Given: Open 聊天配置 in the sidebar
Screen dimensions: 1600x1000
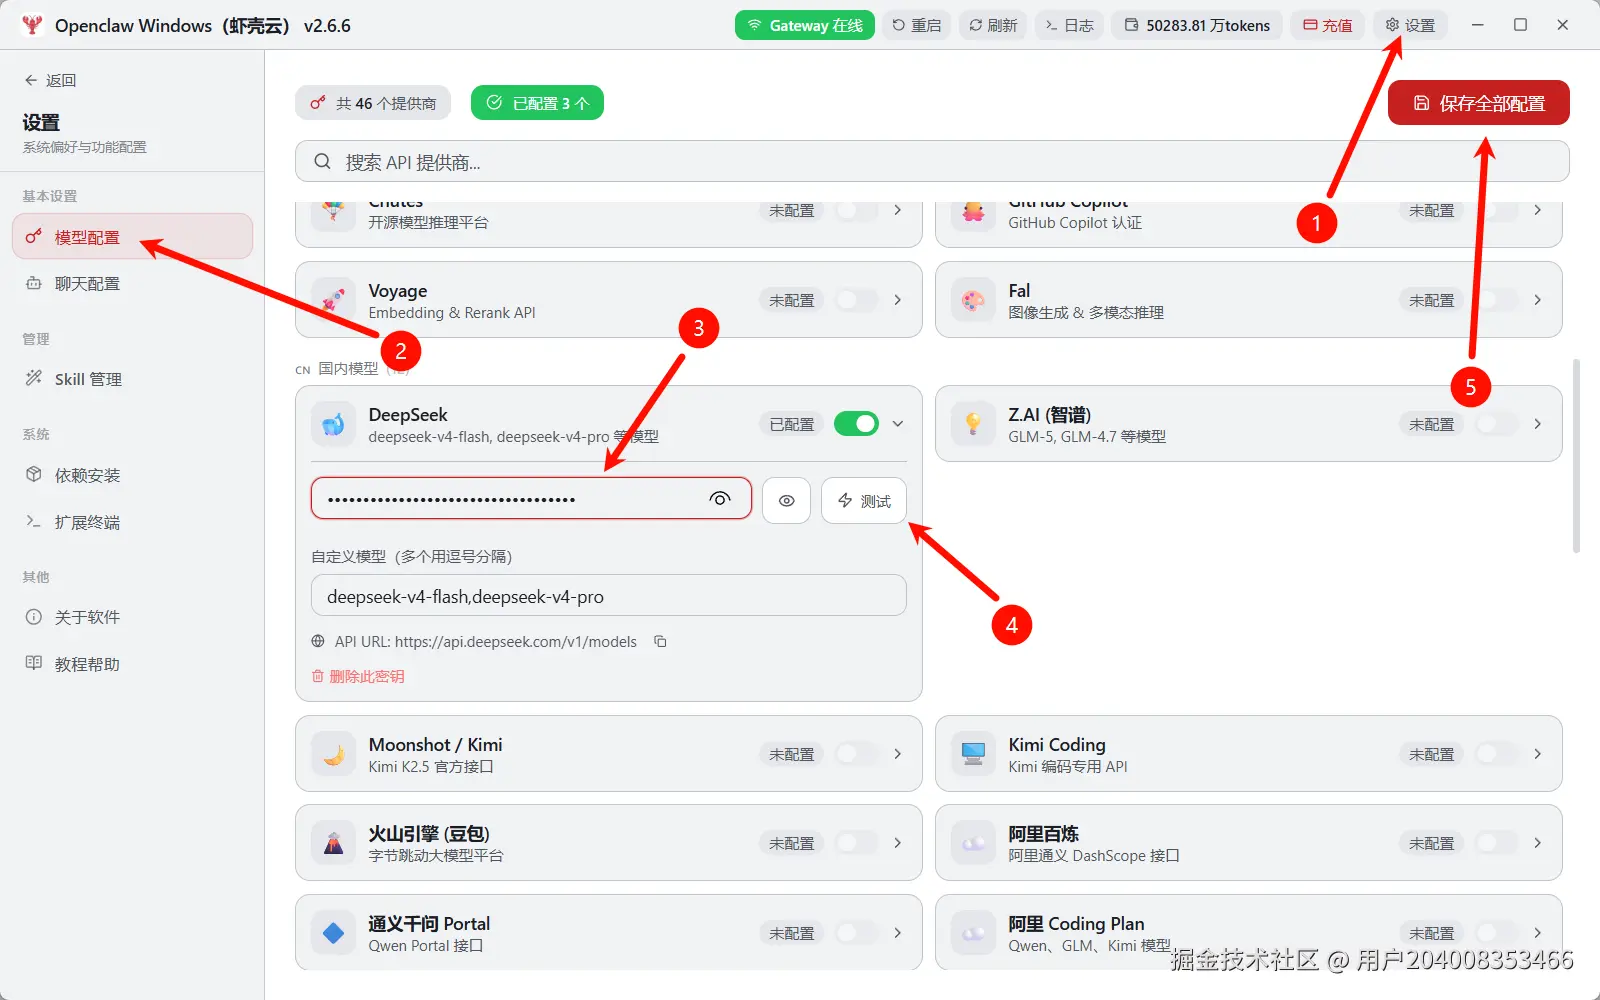Looking at the screenshot, I should (132, 284).
